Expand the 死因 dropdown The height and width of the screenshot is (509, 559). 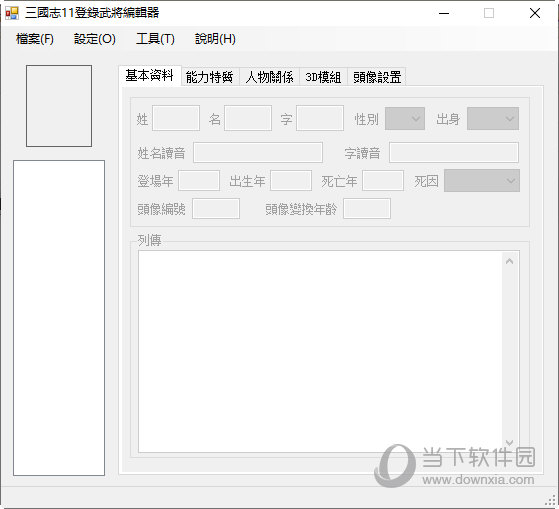point(482,181)
